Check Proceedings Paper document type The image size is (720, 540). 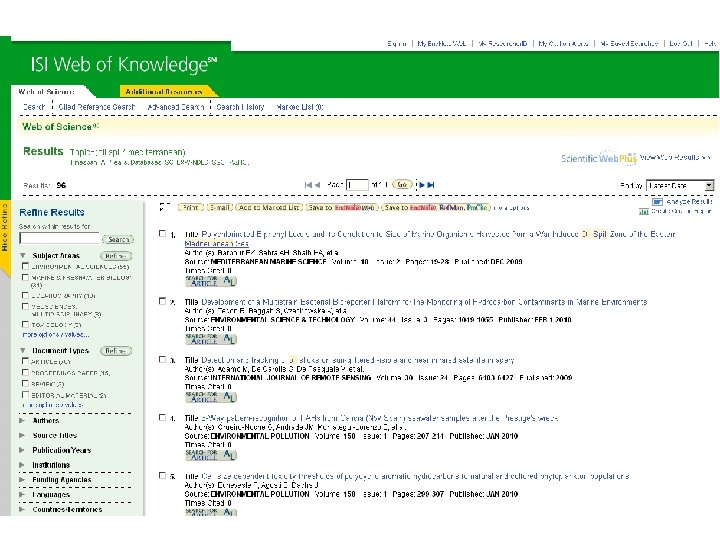coord(25,372)
